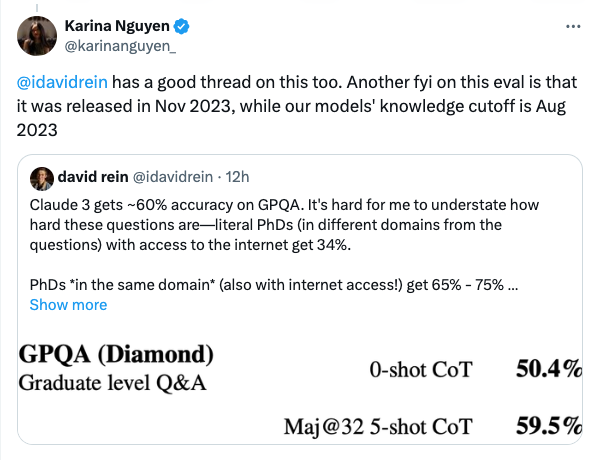Viewport: 599px width, 460px height.
Task: Open Karina Nguyen's profile avatar
Action: pos(37,36)
